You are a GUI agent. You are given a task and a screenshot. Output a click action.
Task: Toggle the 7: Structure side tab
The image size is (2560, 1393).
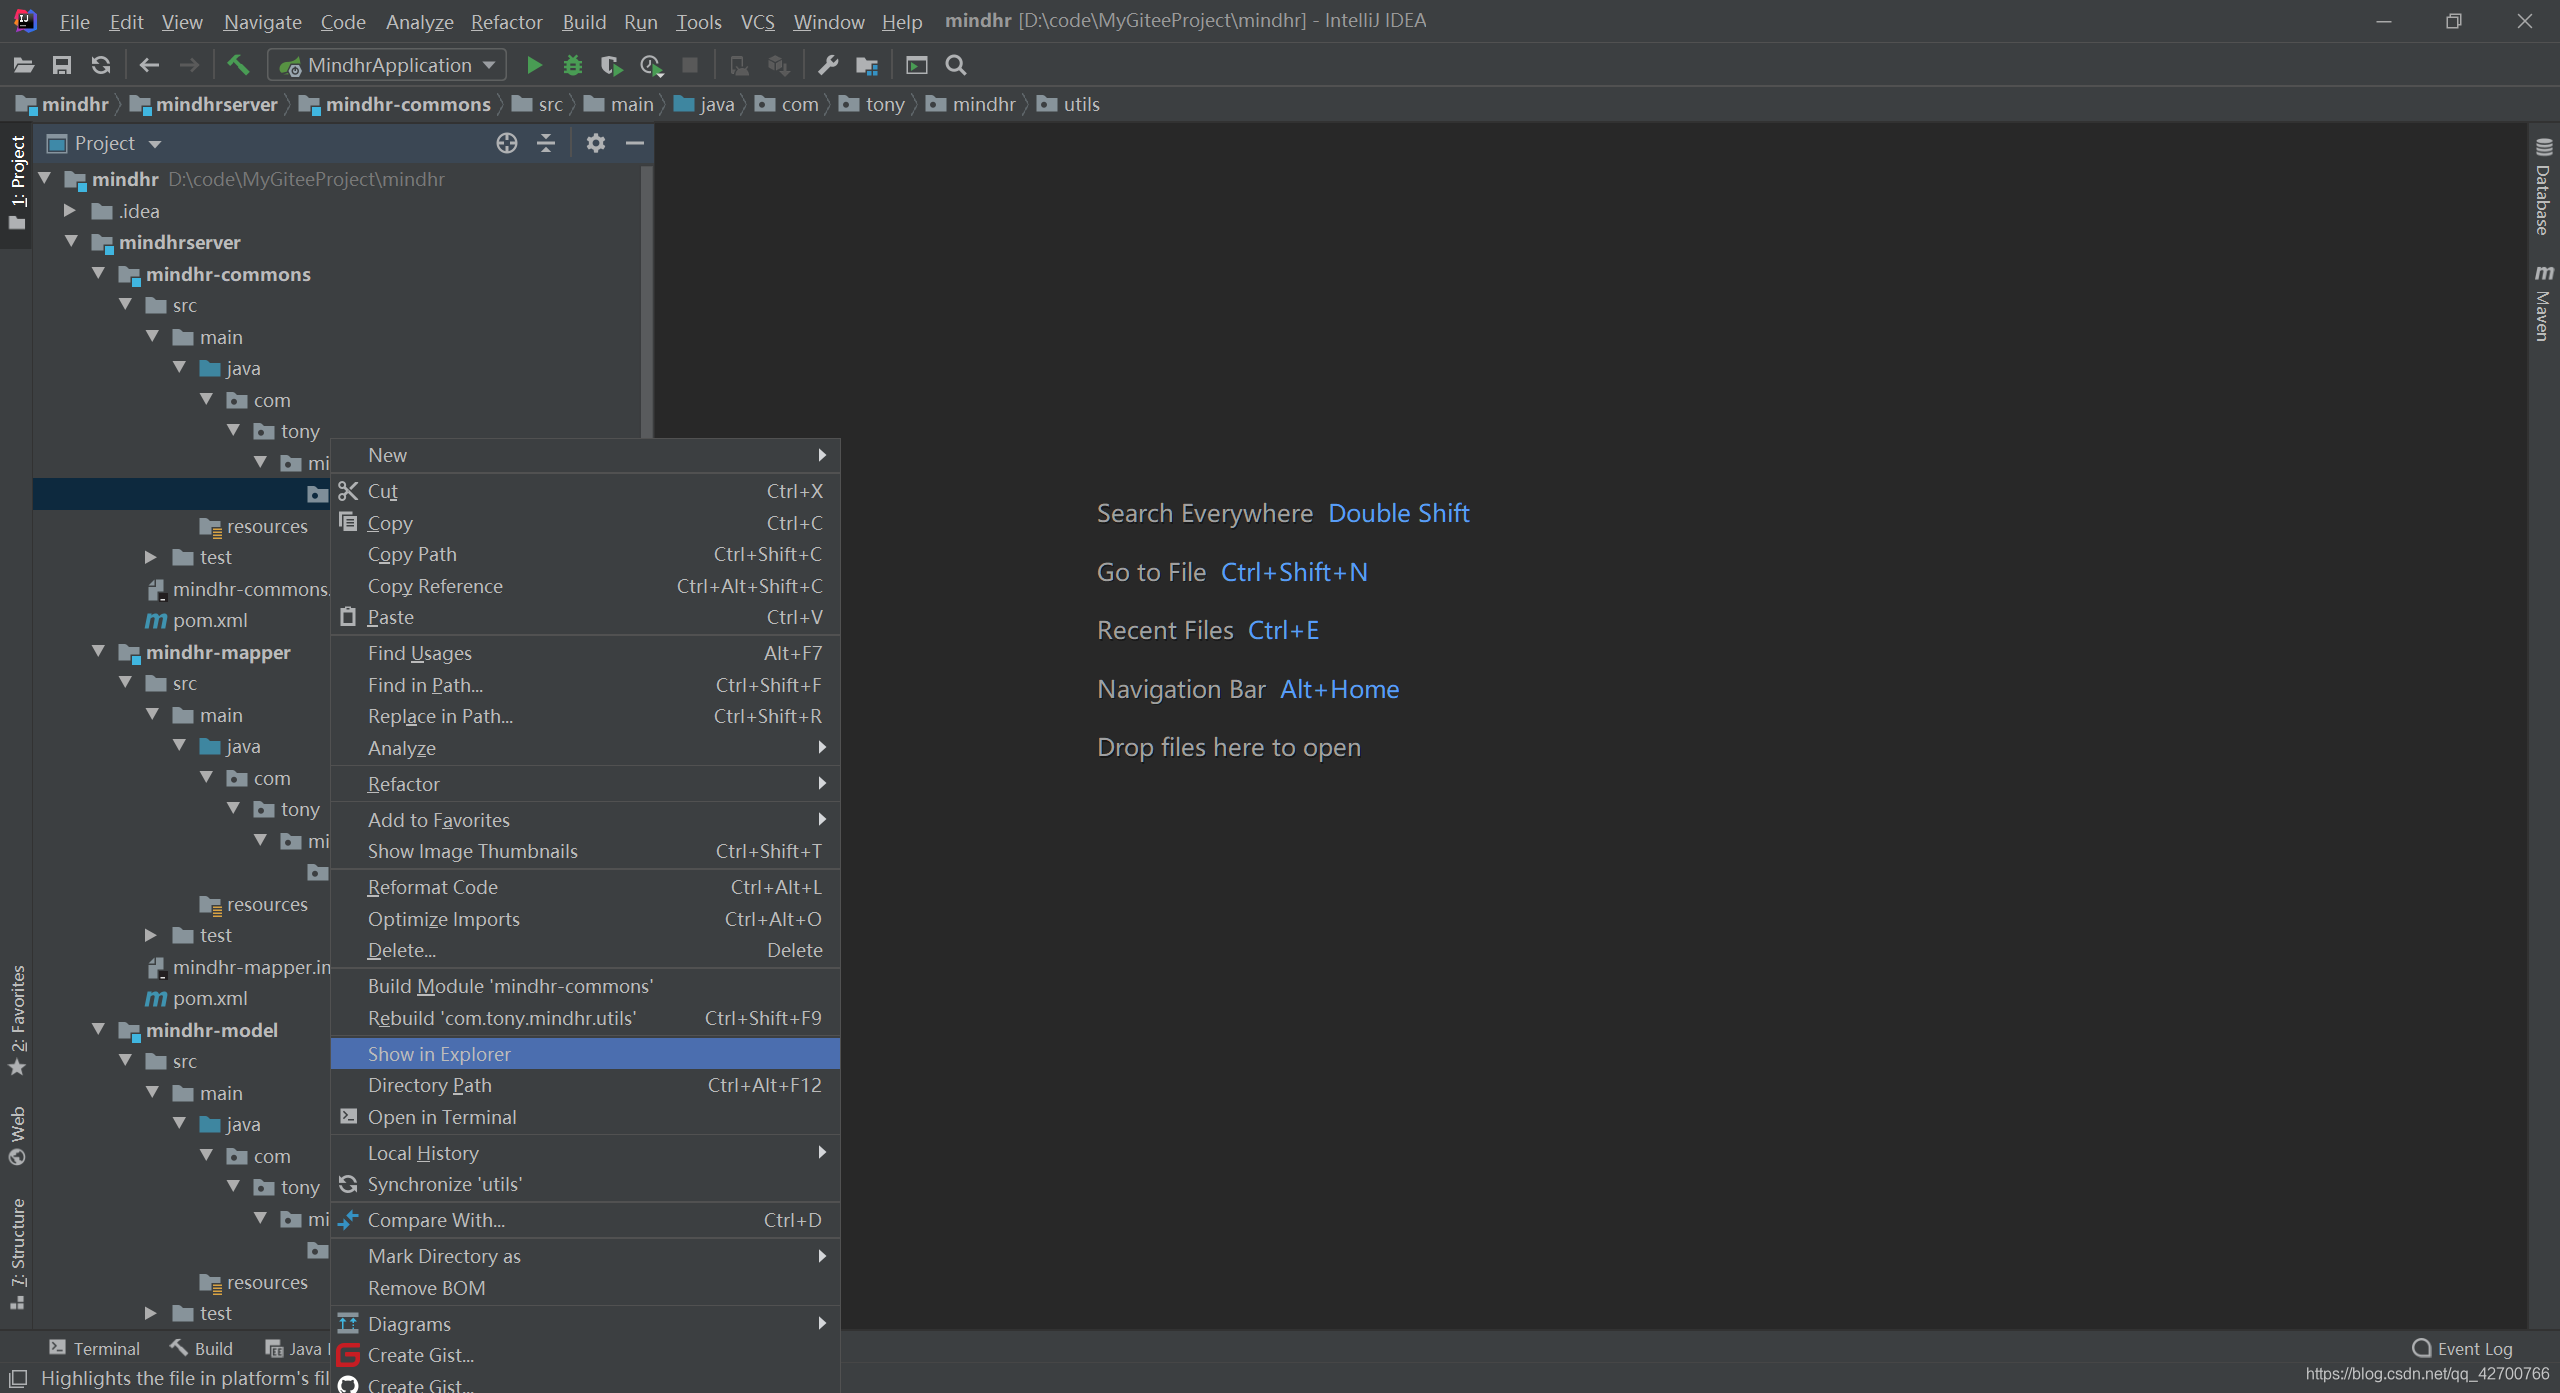[17, 1254]
